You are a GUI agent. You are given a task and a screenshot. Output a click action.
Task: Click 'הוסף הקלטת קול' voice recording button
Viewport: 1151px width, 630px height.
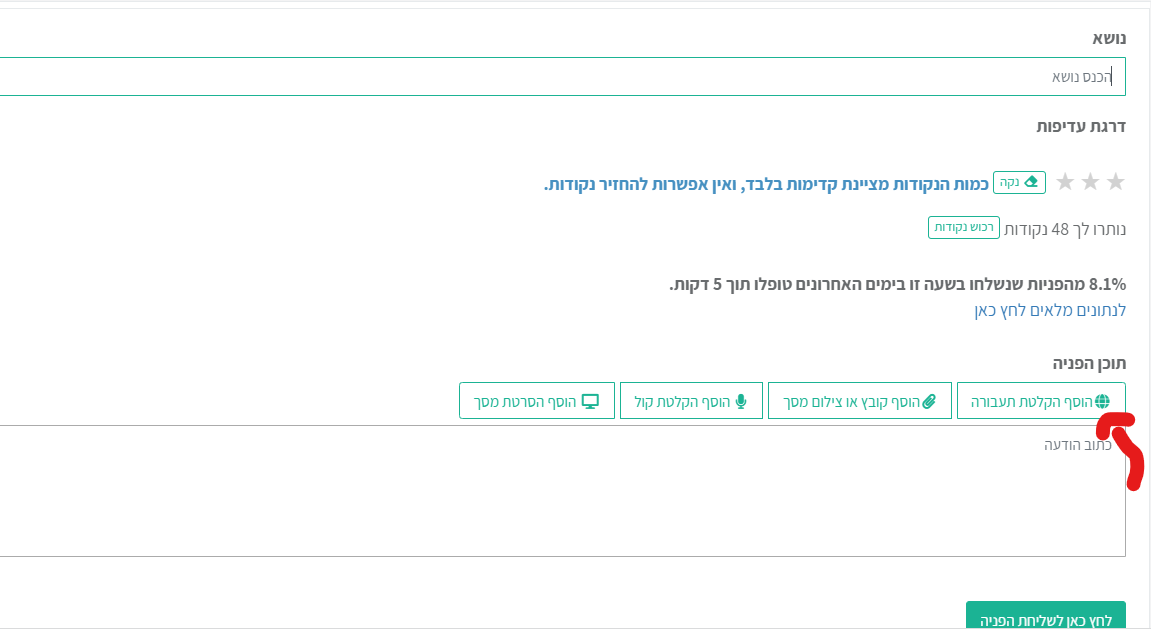click(691, 401)
